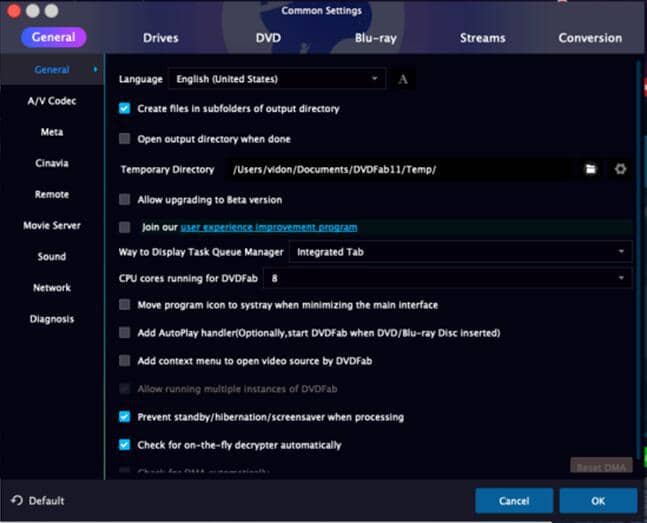Enable Open output directory when done
This screenshot has width=647, height=523.
coord(124,139)
